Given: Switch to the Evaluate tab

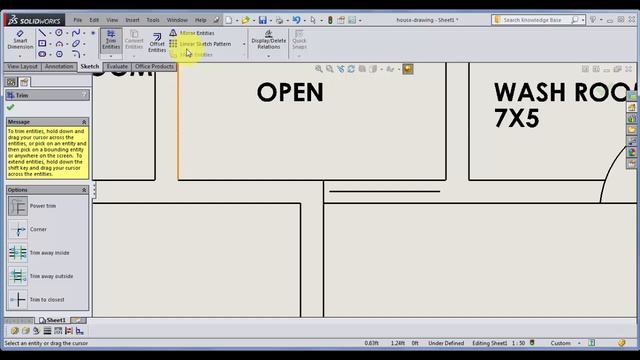Looking at the screenshot, I should pos(117,67).
